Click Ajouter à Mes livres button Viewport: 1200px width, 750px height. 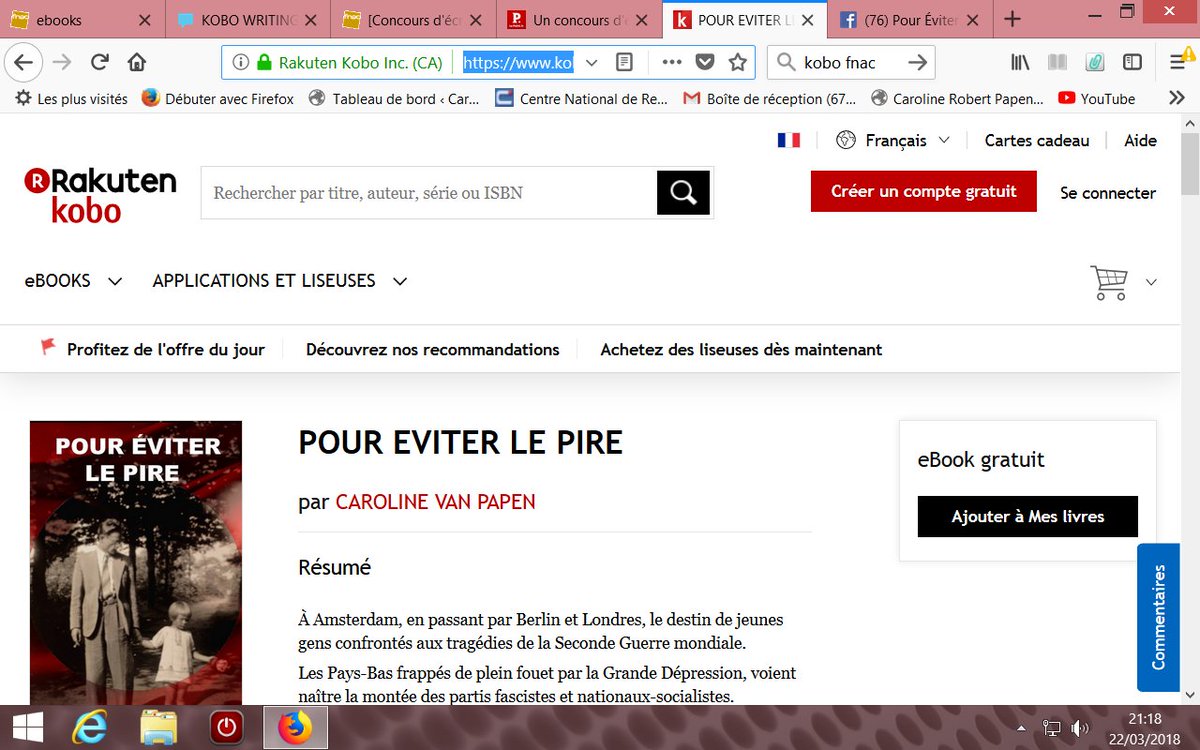click(x=1028, y=516)
